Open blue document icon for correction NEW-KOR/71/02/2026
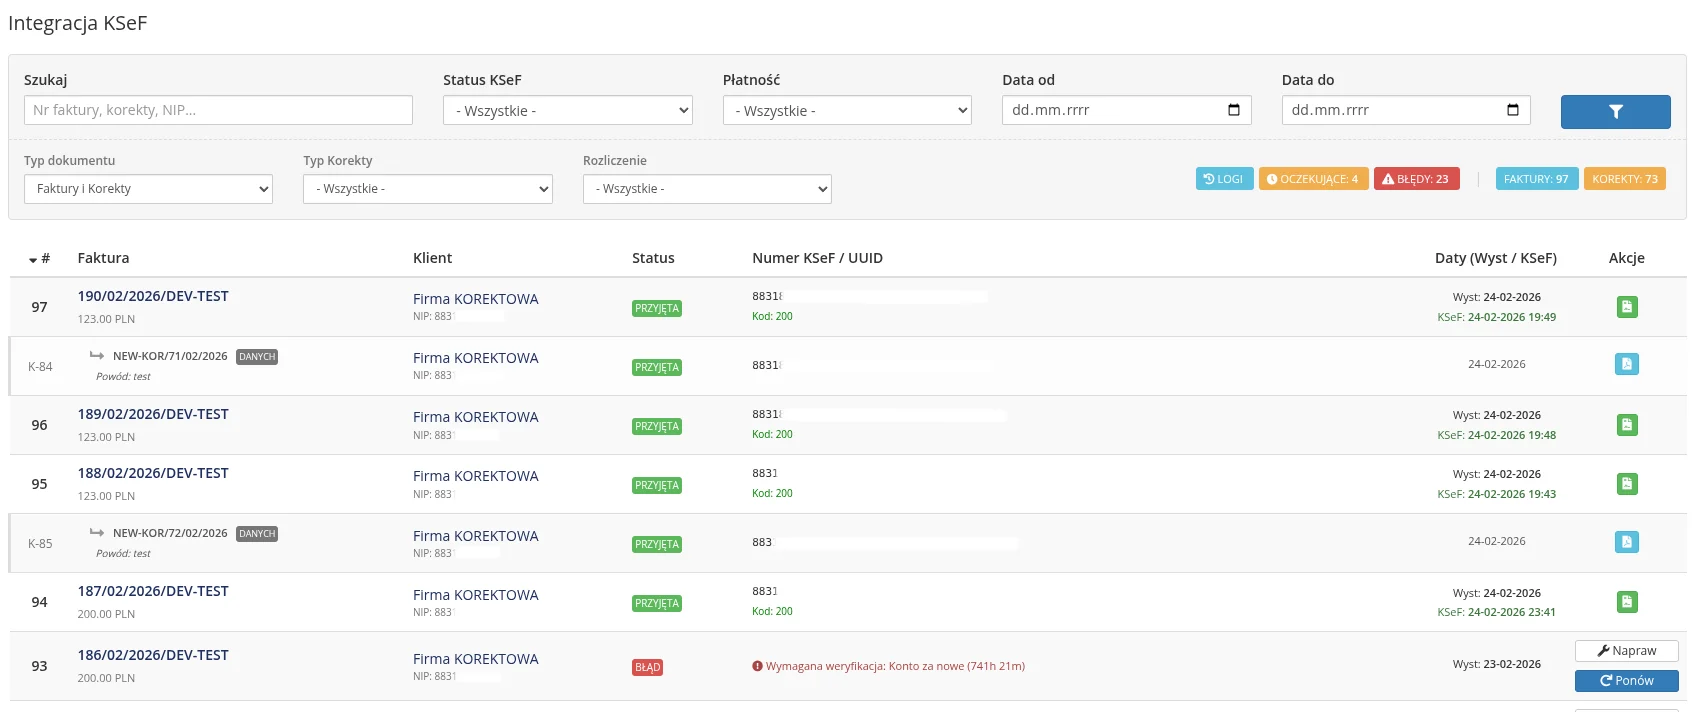The image size is (1695, 712). 1626,365
